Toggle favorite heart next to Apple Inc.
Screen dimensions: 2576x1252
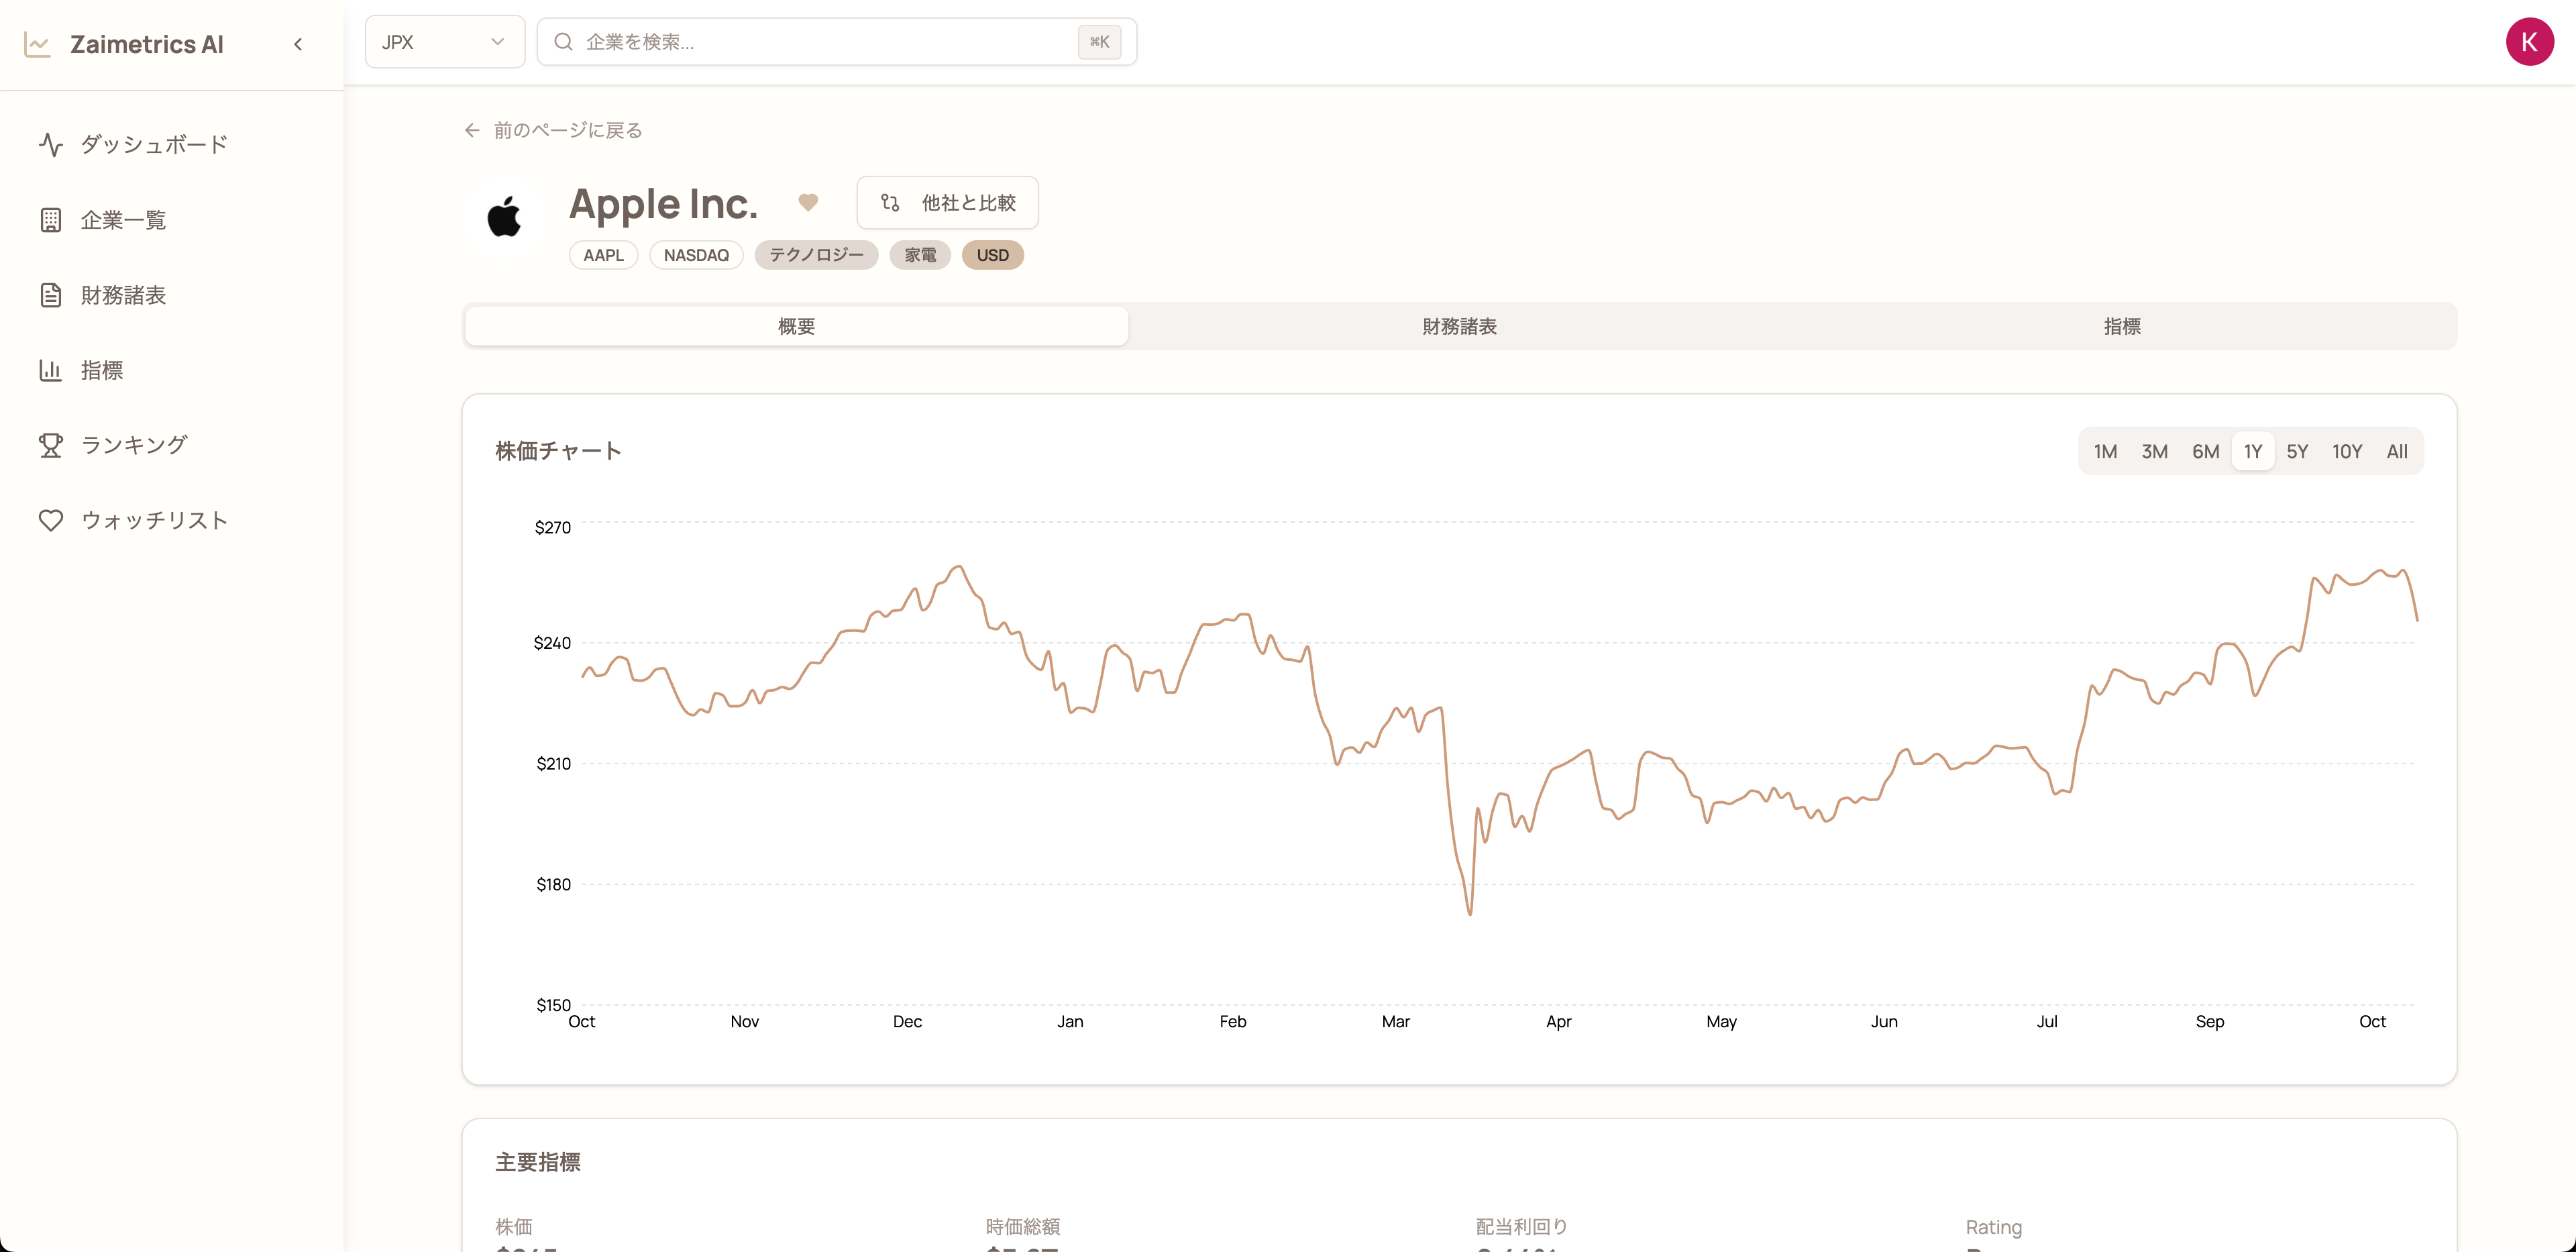tap(808, 203)
